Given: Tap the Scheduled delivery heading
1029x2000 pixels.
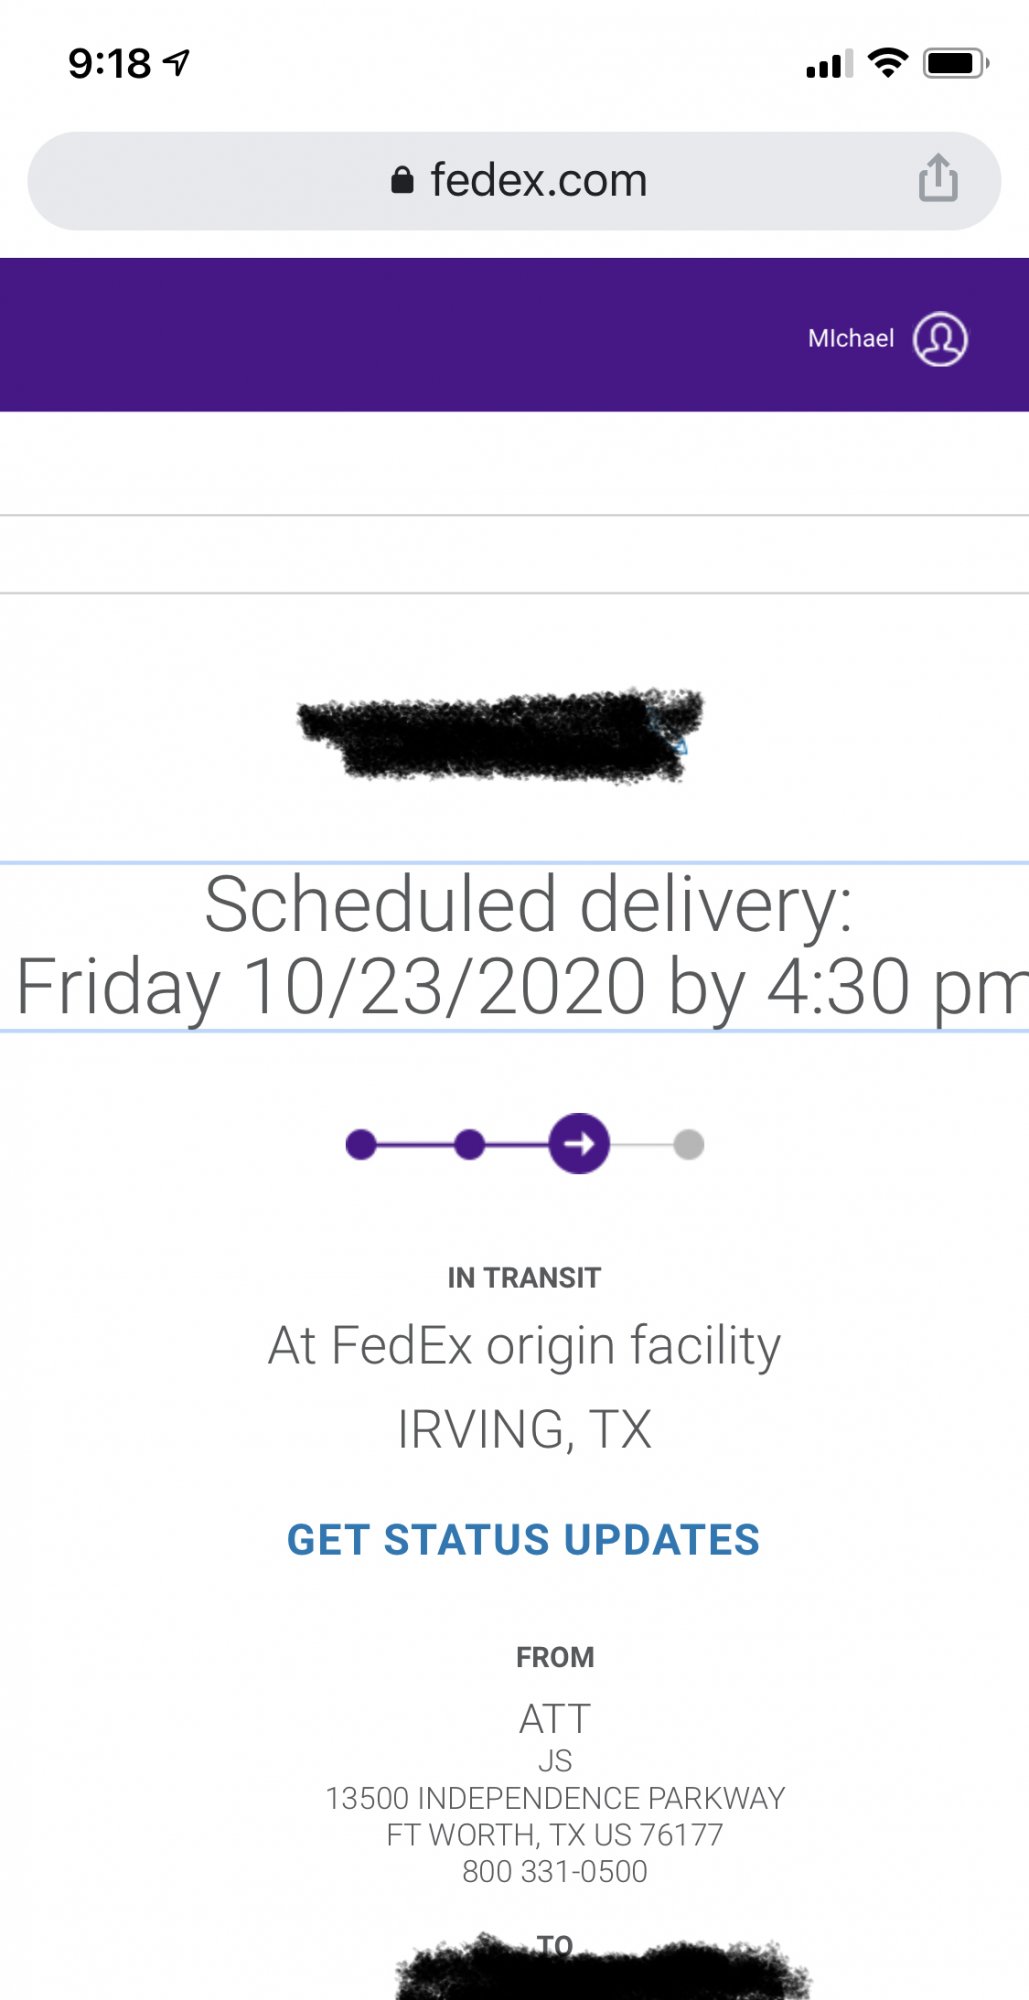Looking at the screenshot, I should [x=527, y=905].
